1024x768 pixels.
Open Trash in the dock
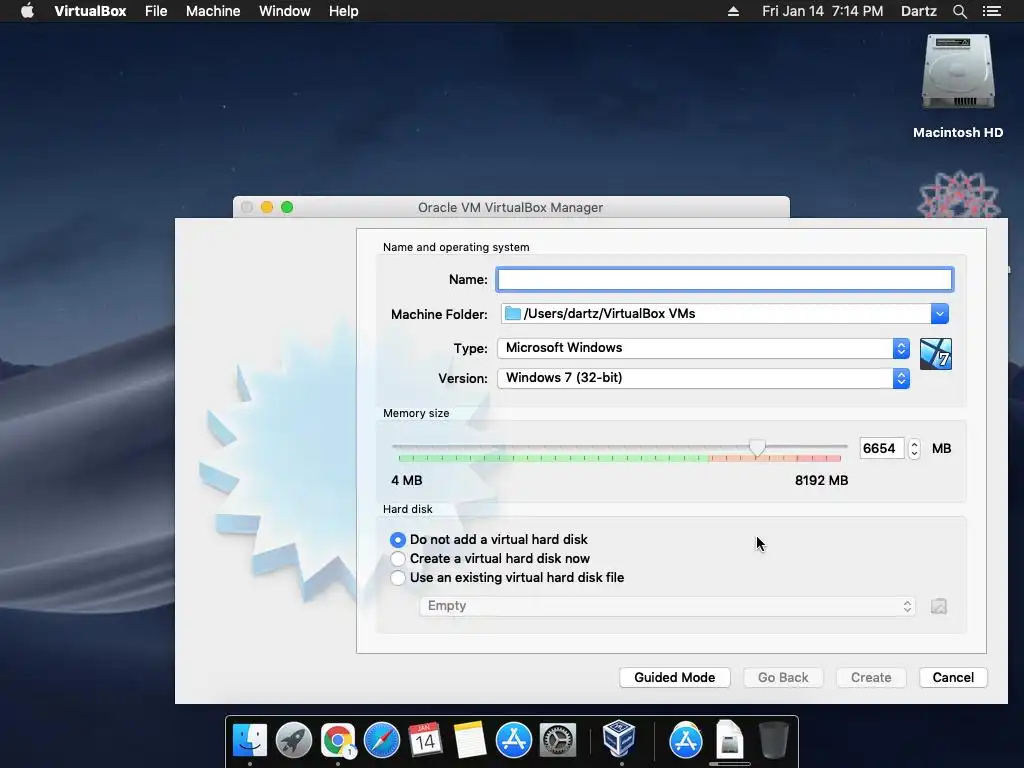tap(774, 740)
